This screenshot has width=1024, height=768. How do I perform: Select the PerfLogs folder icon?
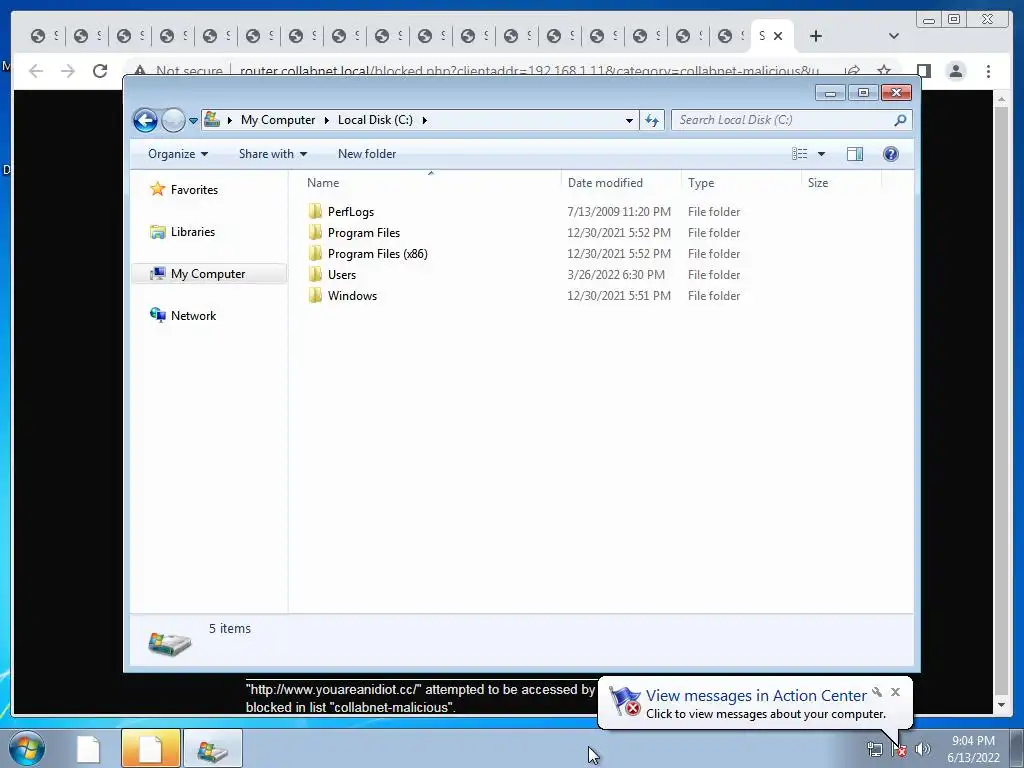click(x=315, y=211)
